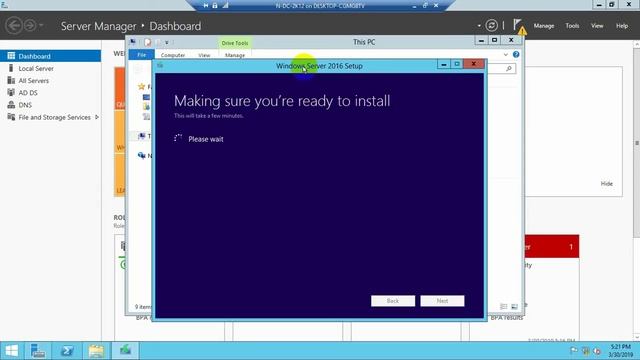
Task: Open the breadcrumb dropdown left of Refresh
Action: [x=479, y=26]
